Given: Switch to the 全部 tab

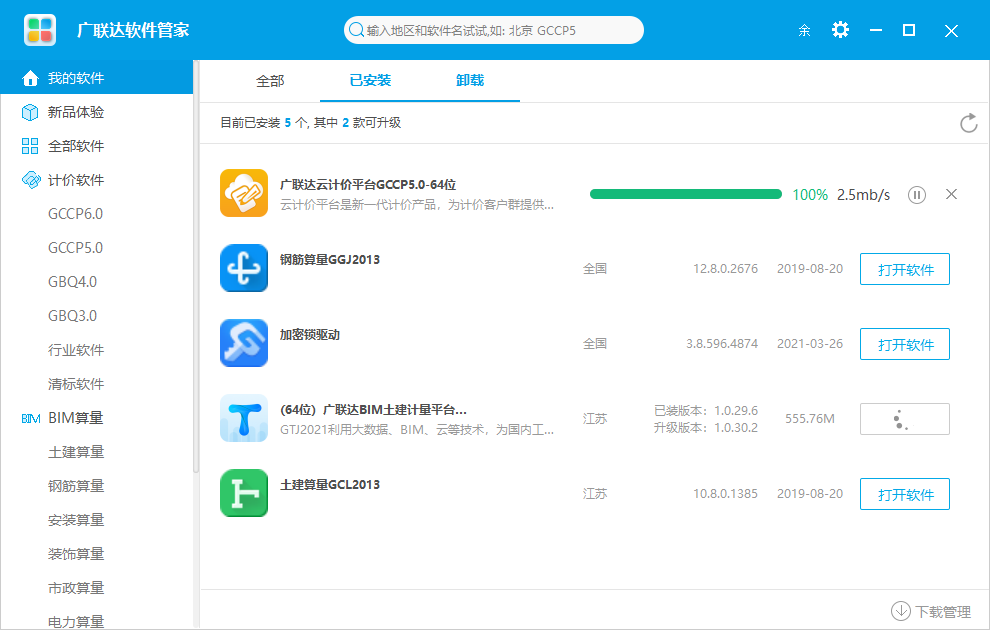Looking at the screenshot, I should [x=270, y=81].
